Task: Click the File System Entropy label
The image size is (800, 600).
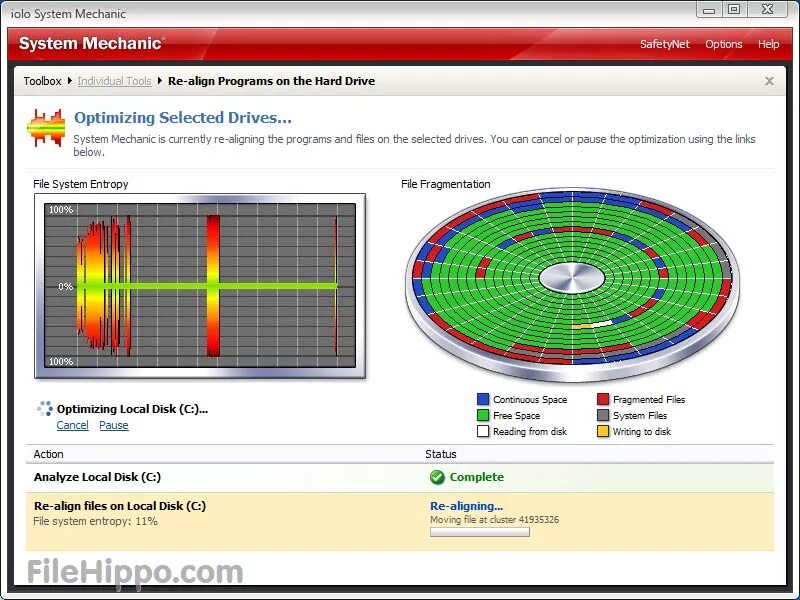Action: pyautogui.click(x=81, y=184)
